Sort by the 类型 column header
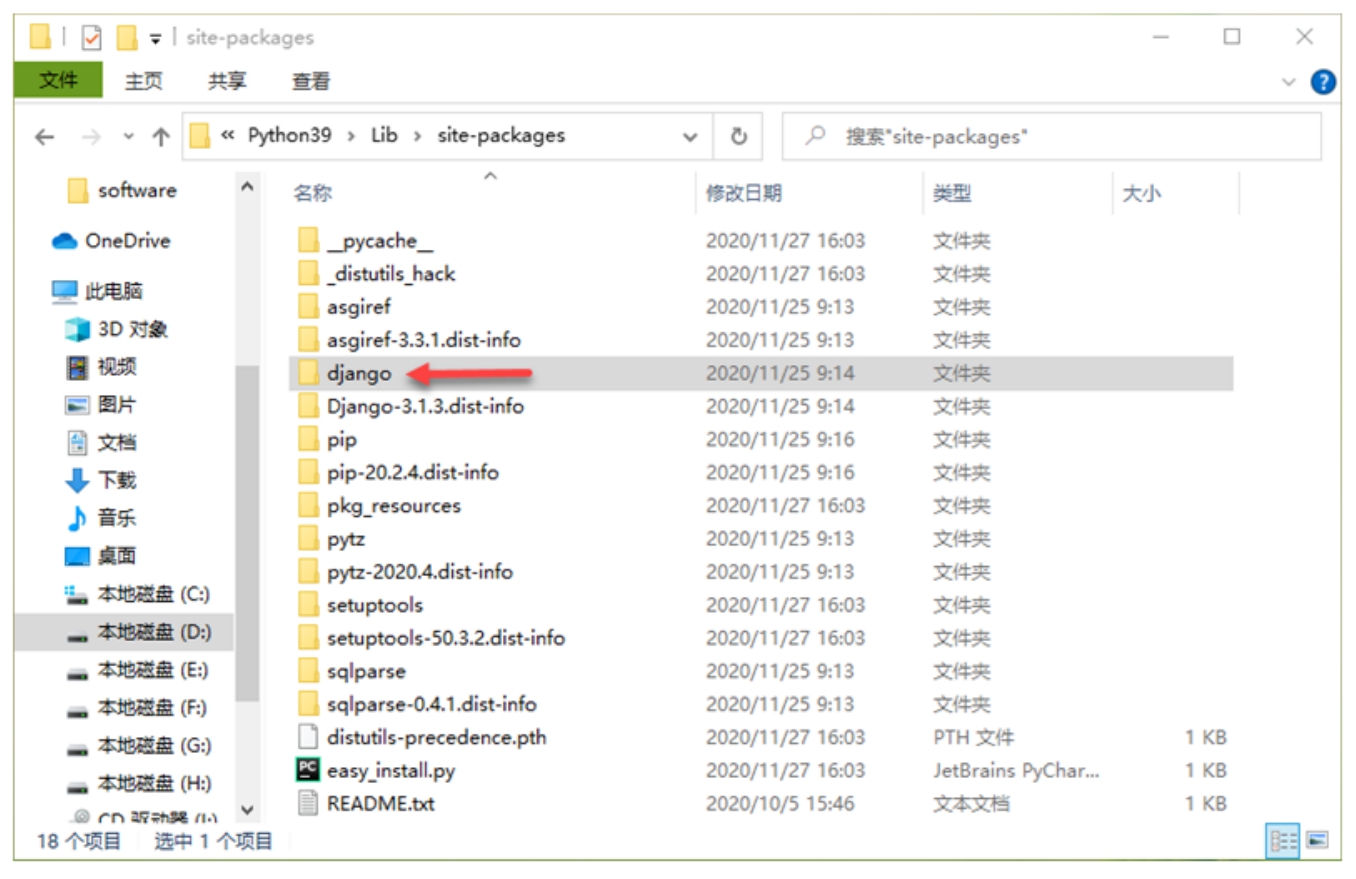Viewport: 1356px width, 879px height. [x=952, y=194]
